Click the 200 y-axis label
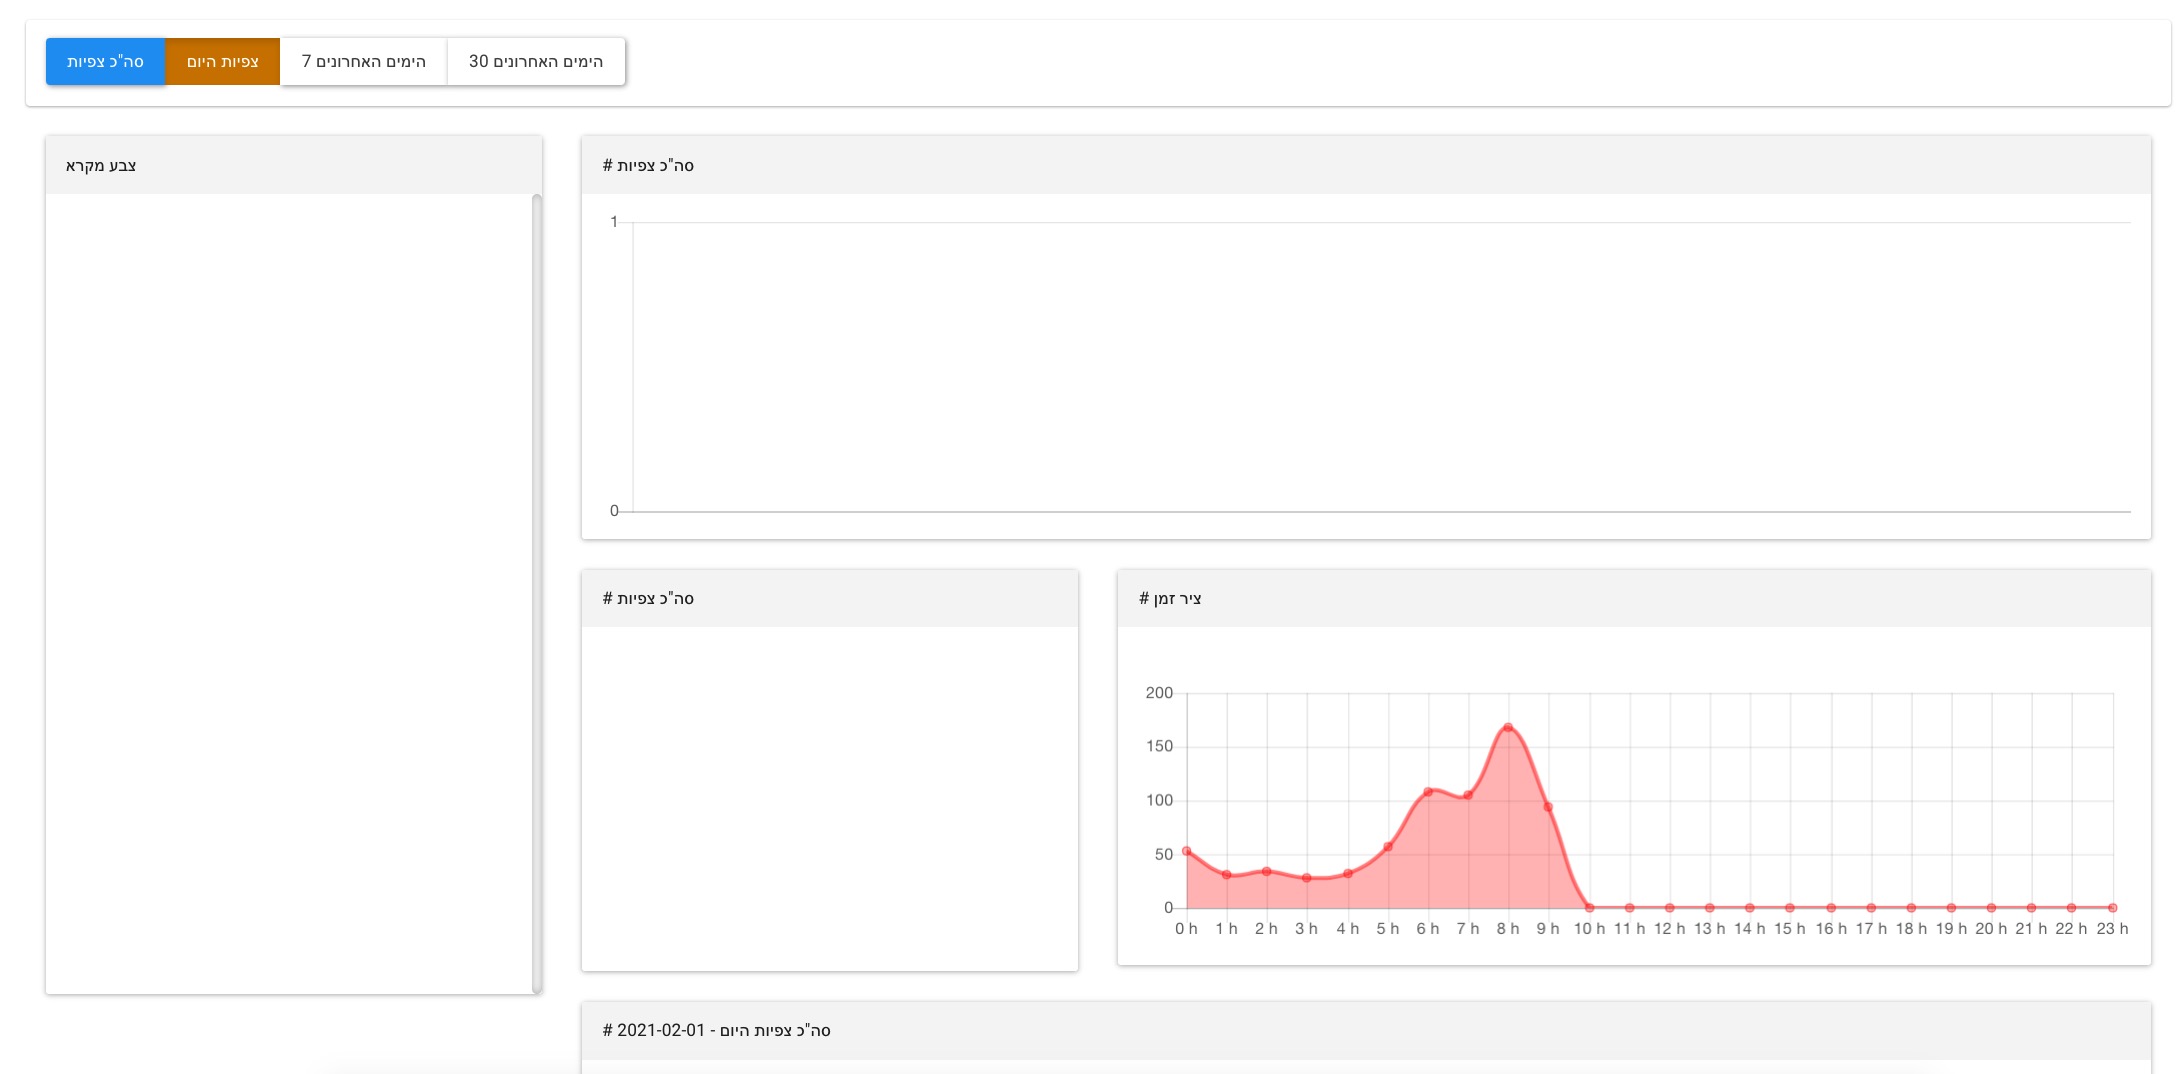The width and height of the screenshot is (2183, 1074). [x=1159, y=693]
